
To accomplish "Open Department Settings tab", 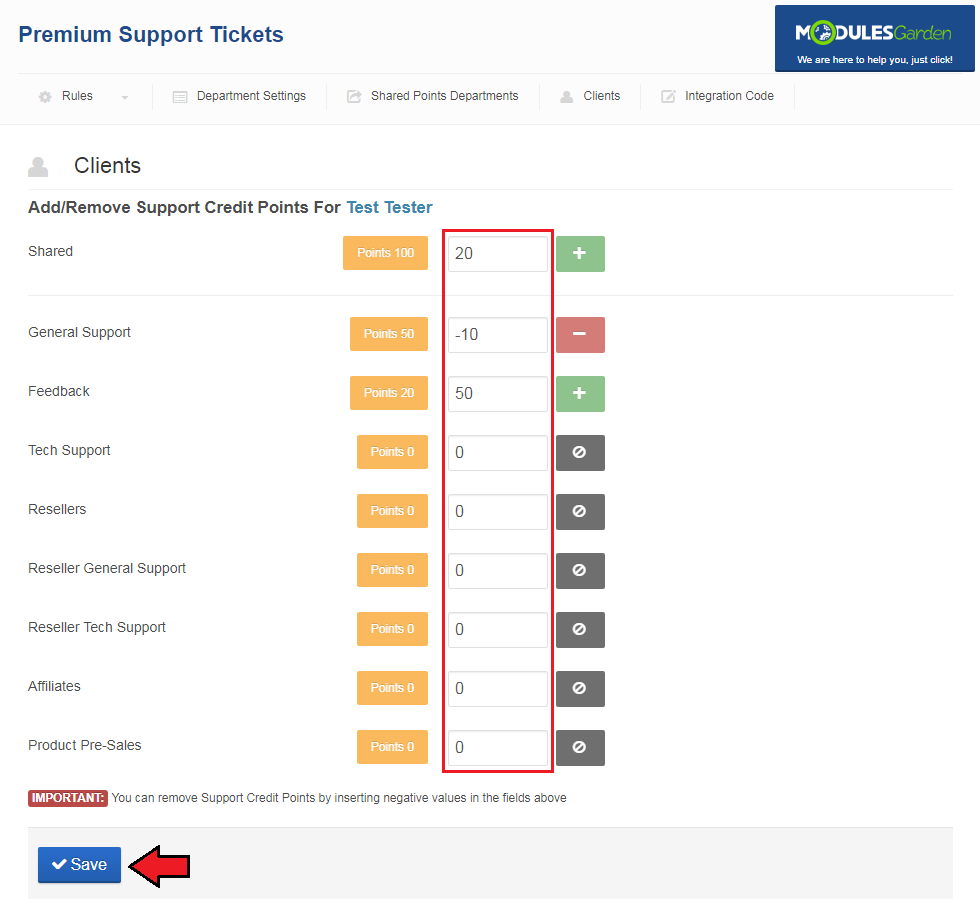I will coord(239,96).
